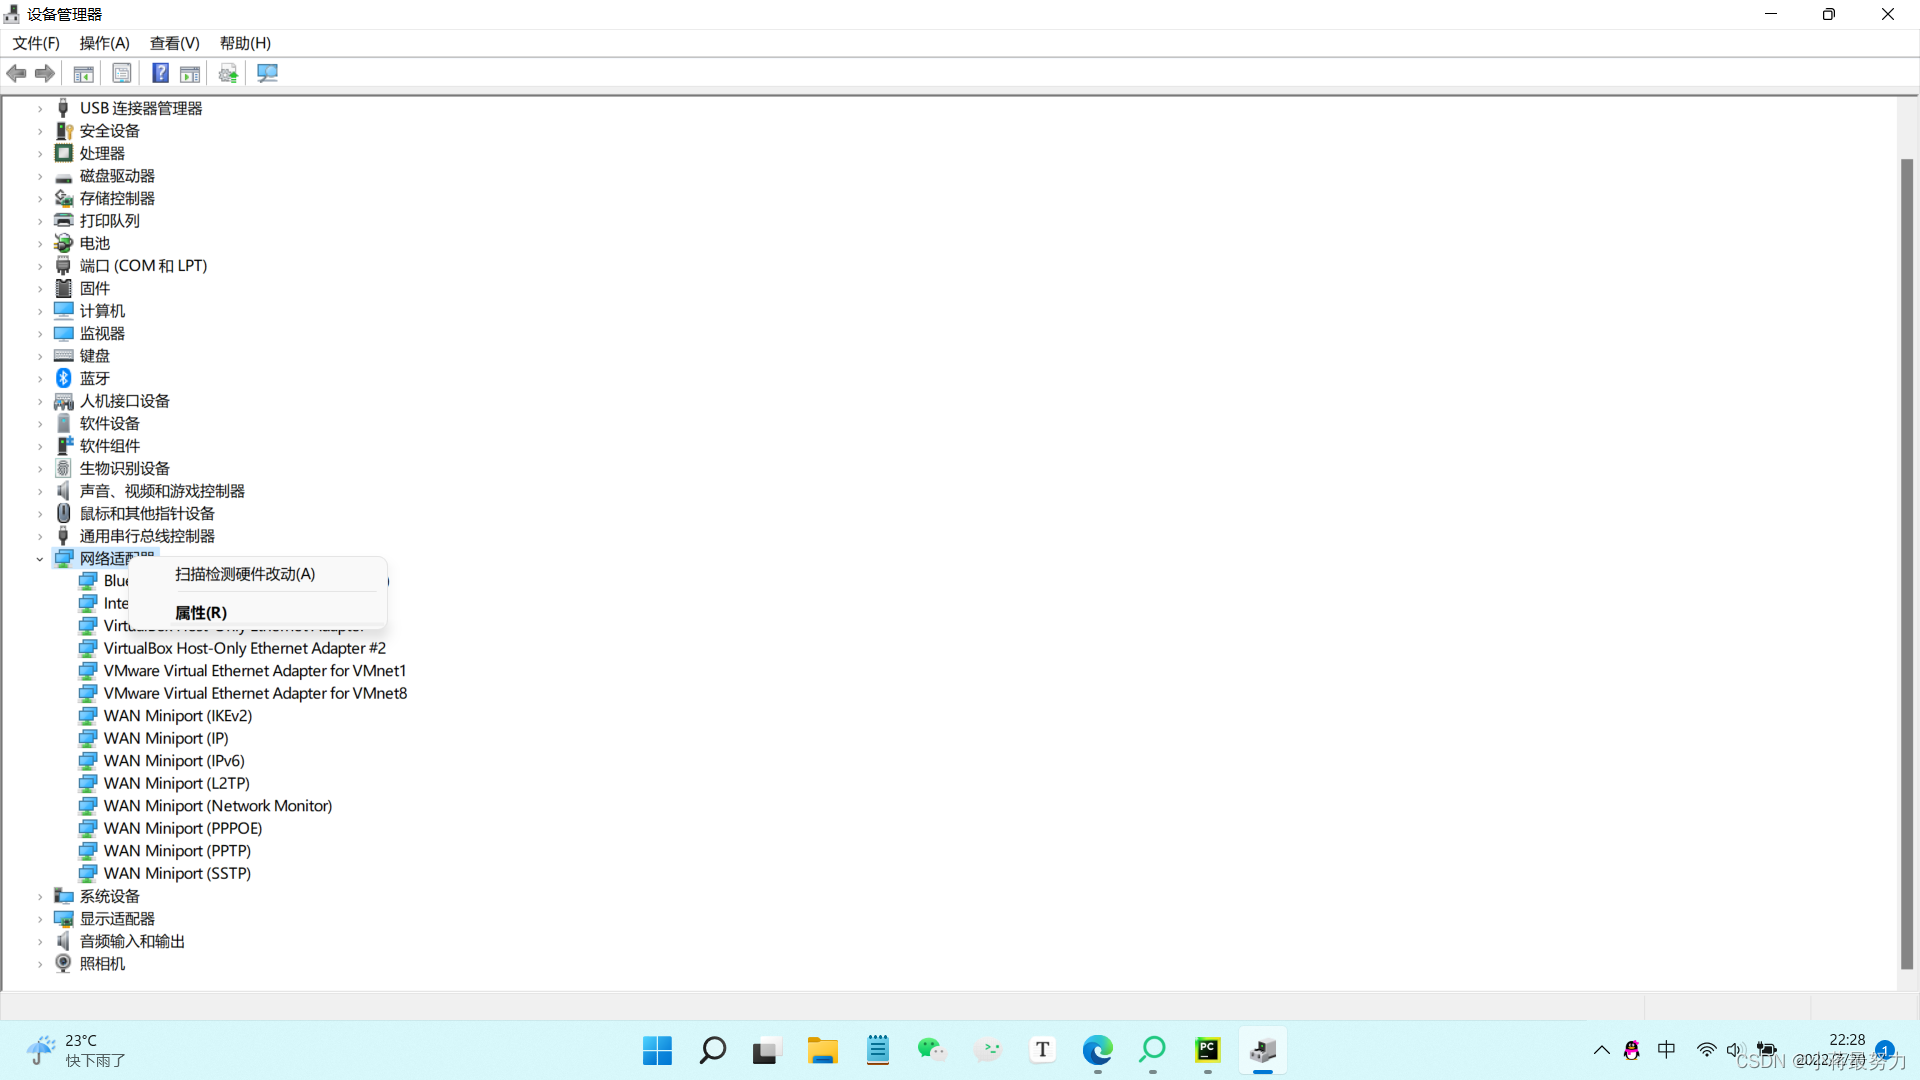Toggle the action pane toolbar icon
This screenshot has height=1080, width=1920.
pyautogui.click(x=190, y=73)
